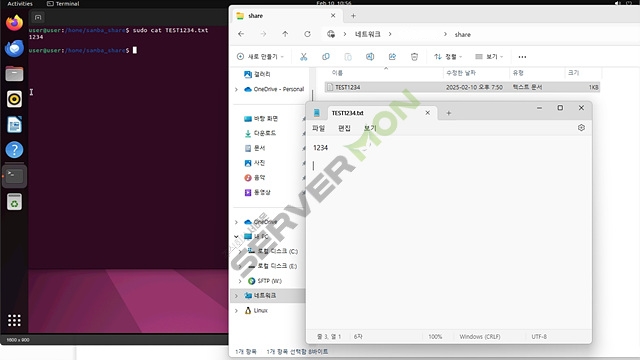Open Trash icon in Ubuntu dock
Image resolution: width=640 pixels, height=360 pixels.
pos(14,202)
